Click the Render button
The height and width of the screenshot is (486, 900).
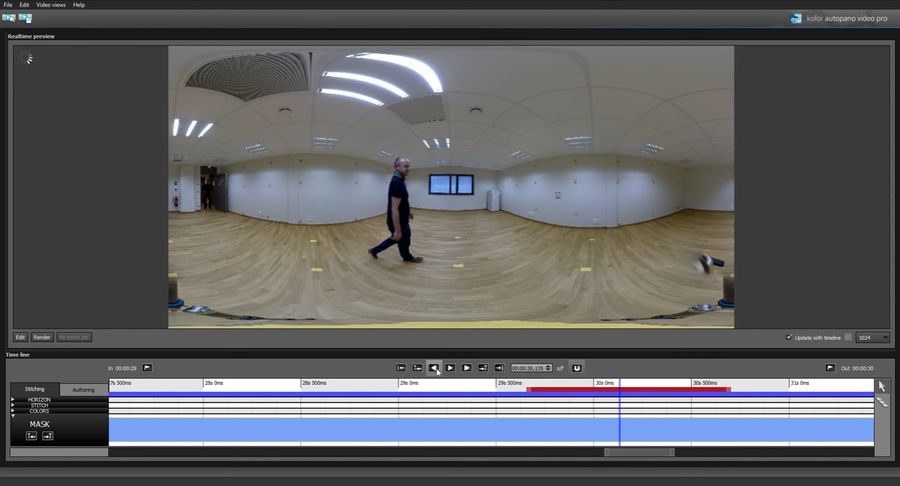[x=42, y=337]
